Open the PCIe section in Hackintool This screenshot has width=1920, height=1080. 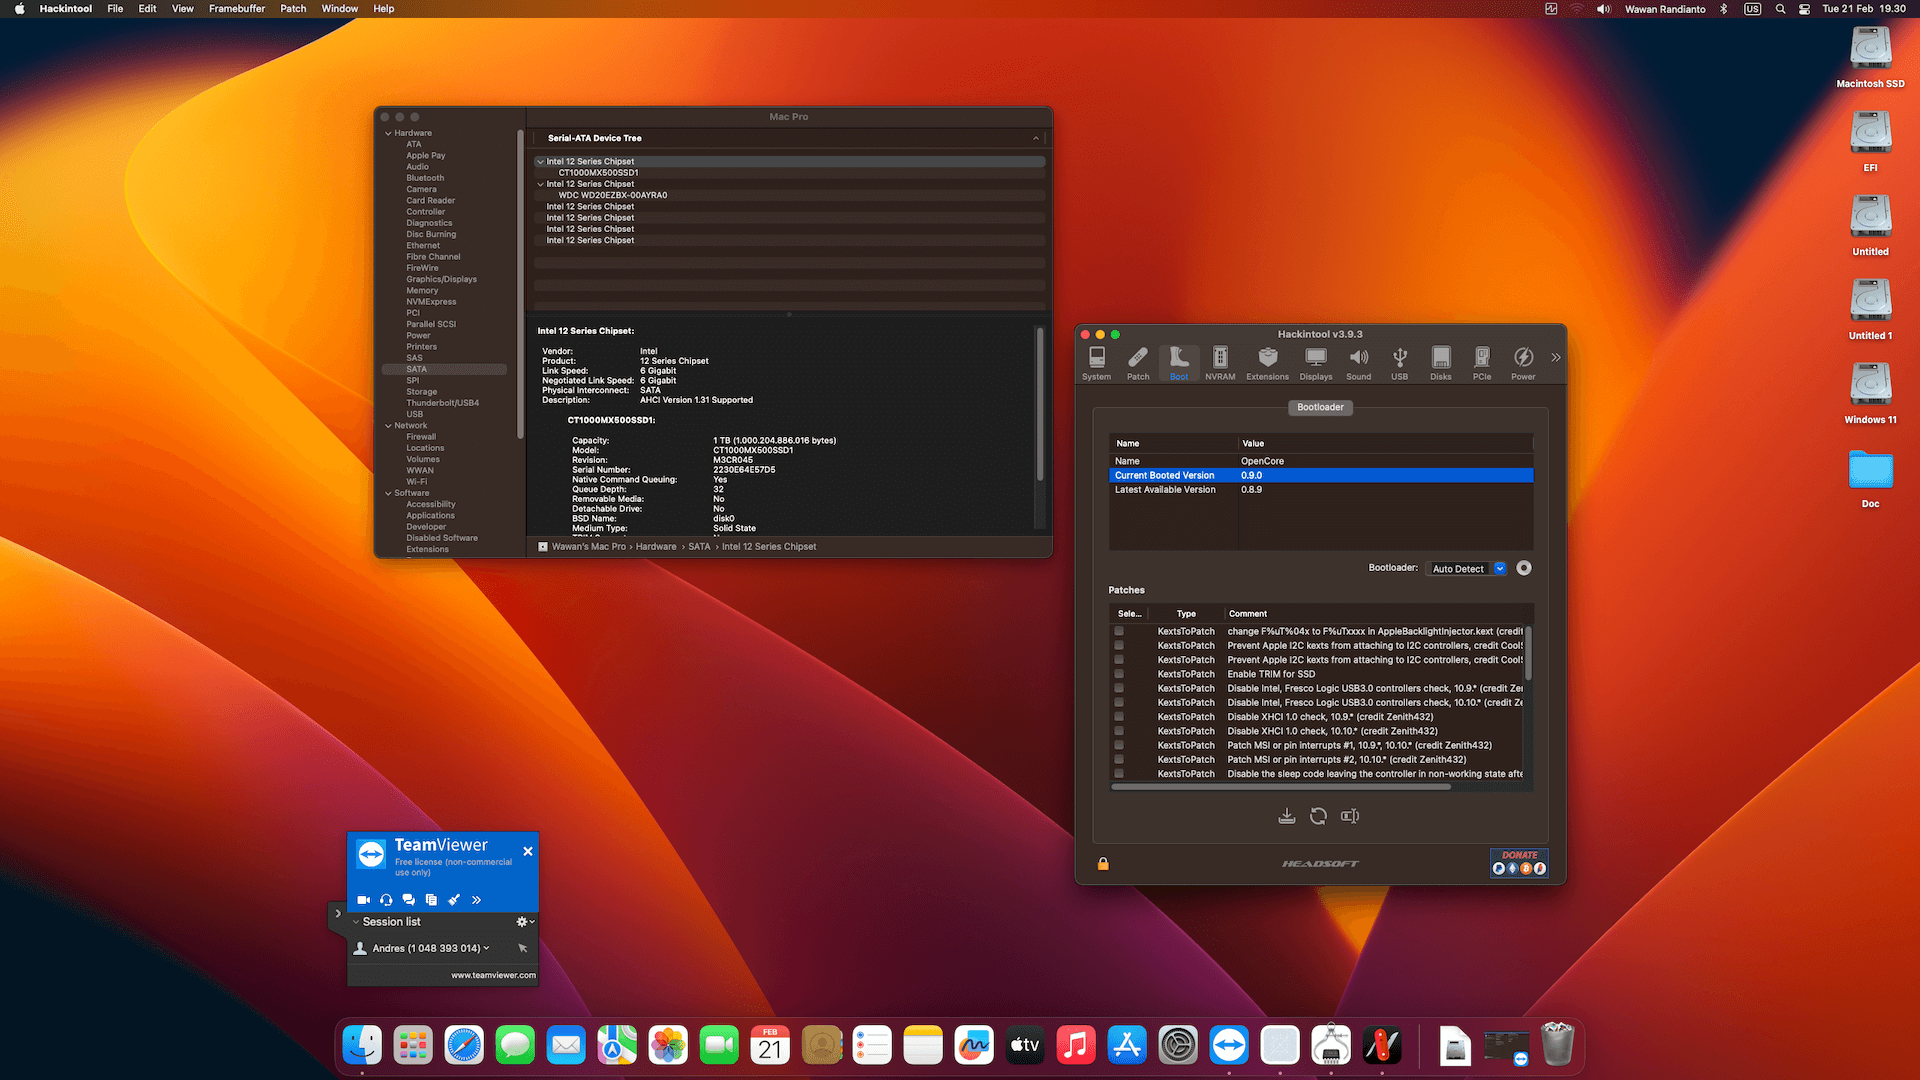1481,363
